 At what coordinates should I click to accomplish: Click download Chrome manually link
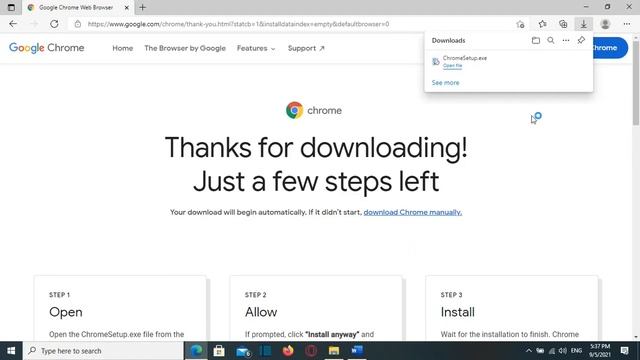(413, 212)
